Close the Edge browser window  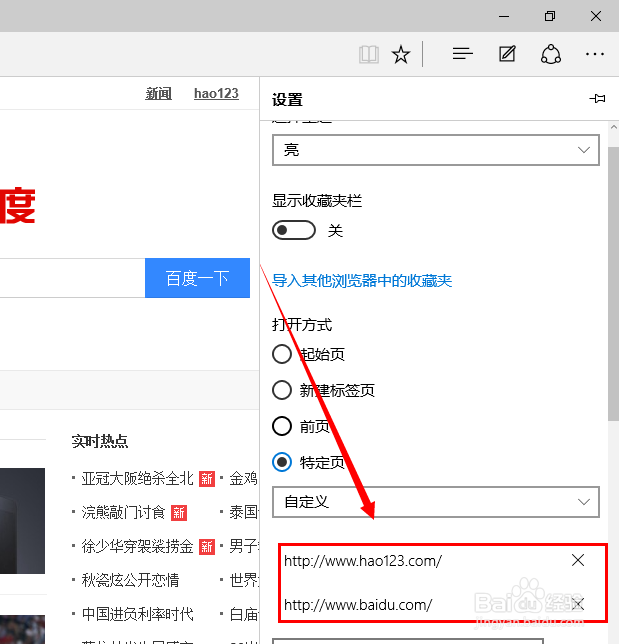click(x=596, y=16)
